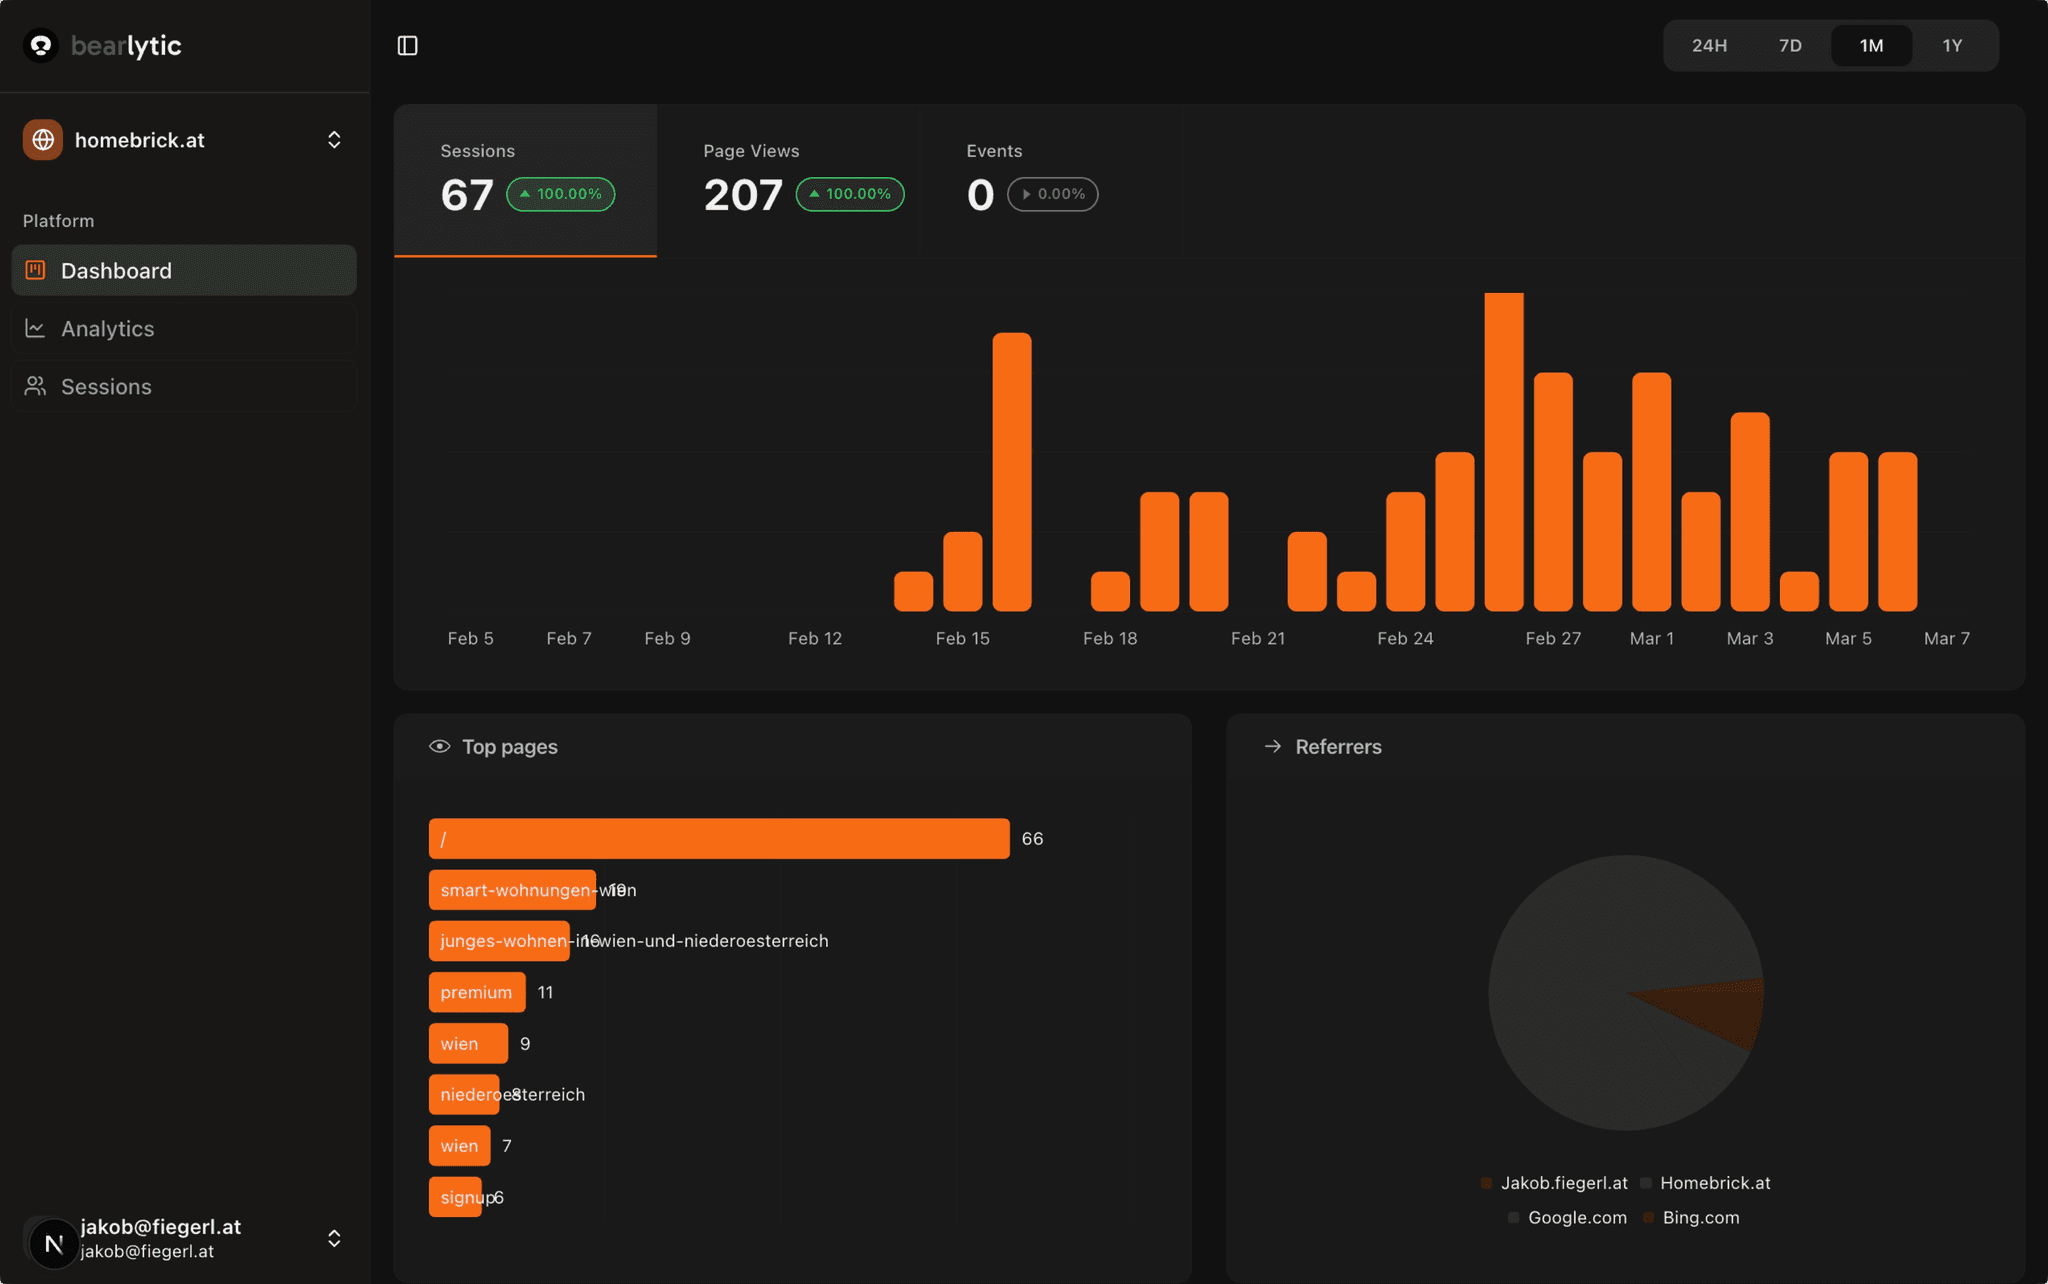Click the homebrick.at globe icon
The height and width of the screenshot is (1284, 2048).
tap(43, 140)
